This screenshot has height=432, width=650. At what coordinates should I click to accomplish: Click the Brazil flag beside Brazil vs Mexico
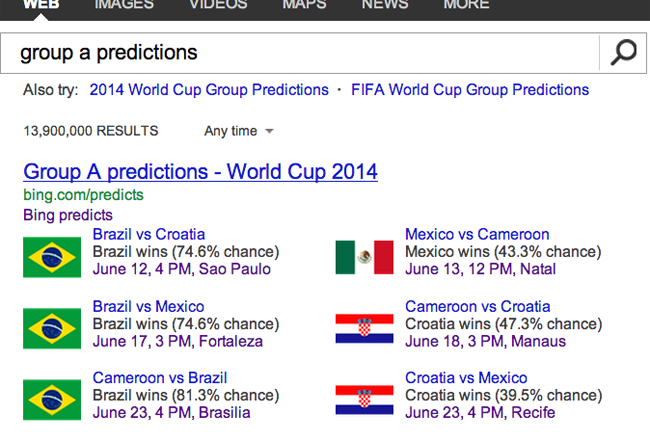pos(52,328)
